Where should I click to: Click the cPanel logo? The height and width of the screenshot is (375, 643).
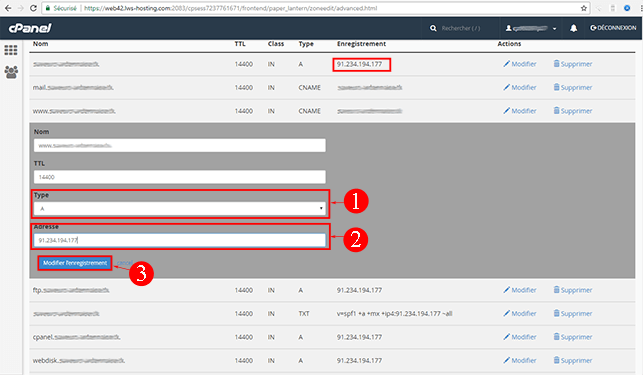point(30,28)
